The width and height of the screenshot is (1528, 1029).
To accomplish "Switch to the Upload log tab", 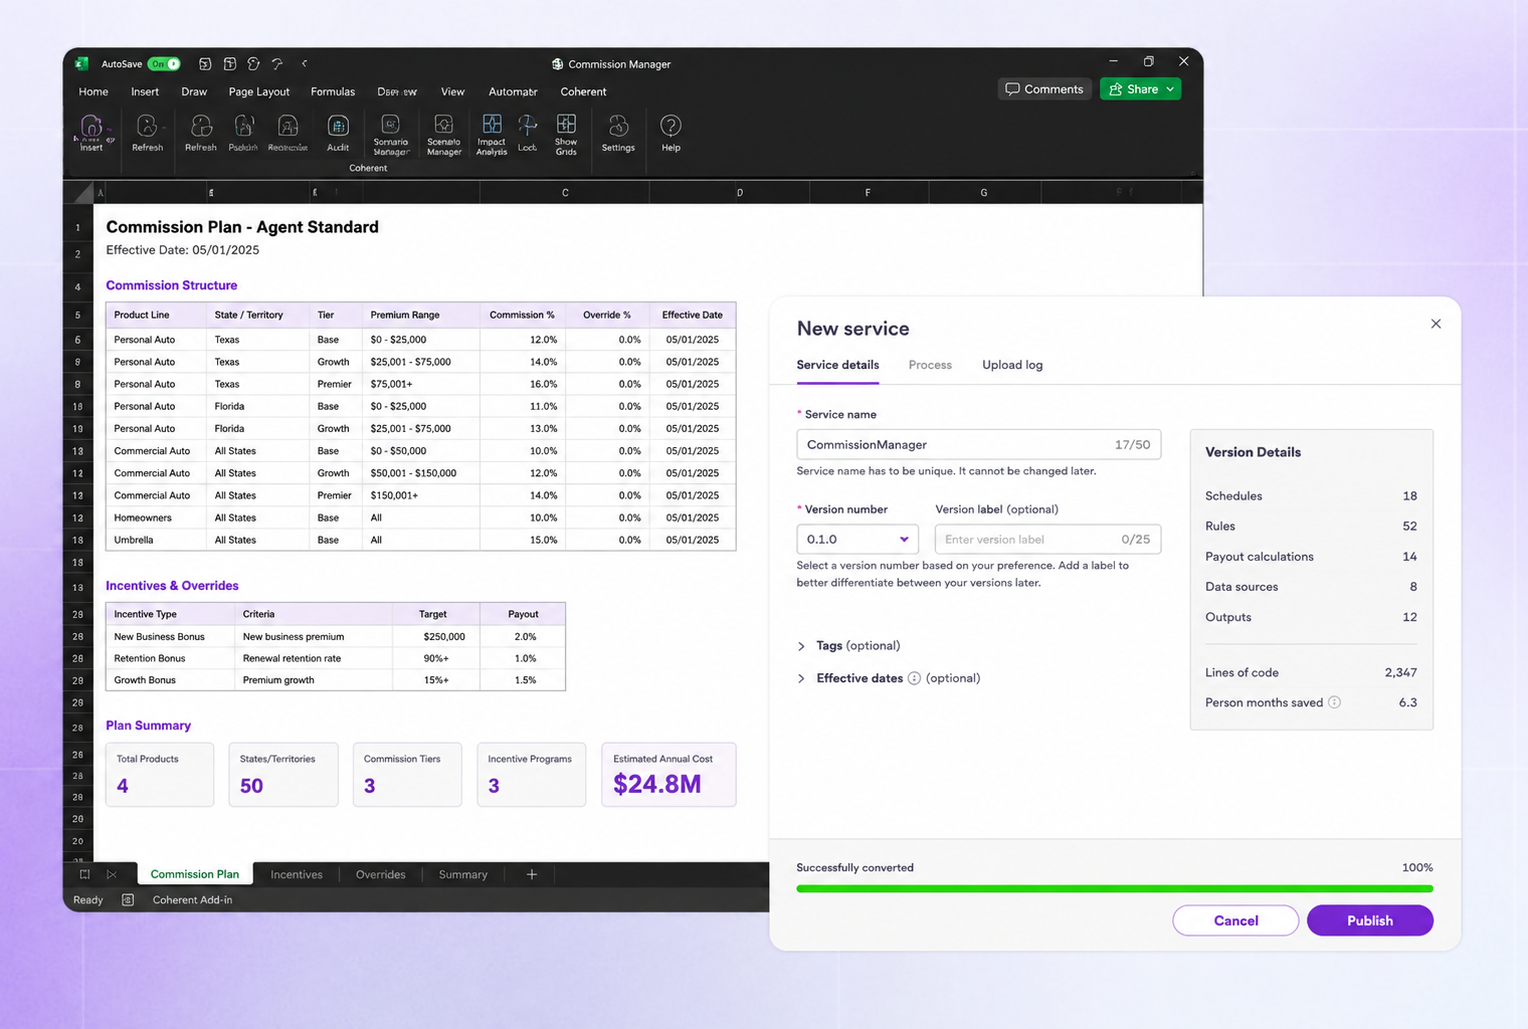I will point(1012,365).
